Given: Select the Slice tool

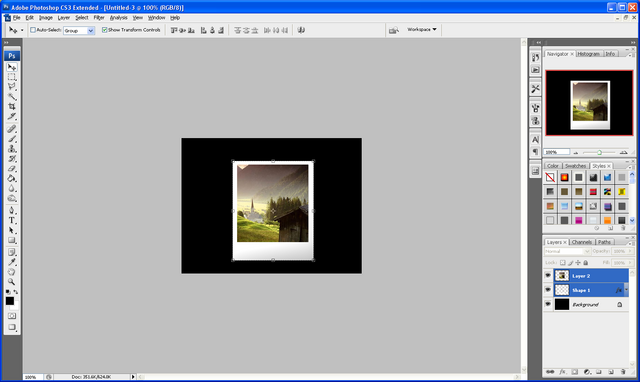Looking at the screenshot, I should [x=12, y=116].
